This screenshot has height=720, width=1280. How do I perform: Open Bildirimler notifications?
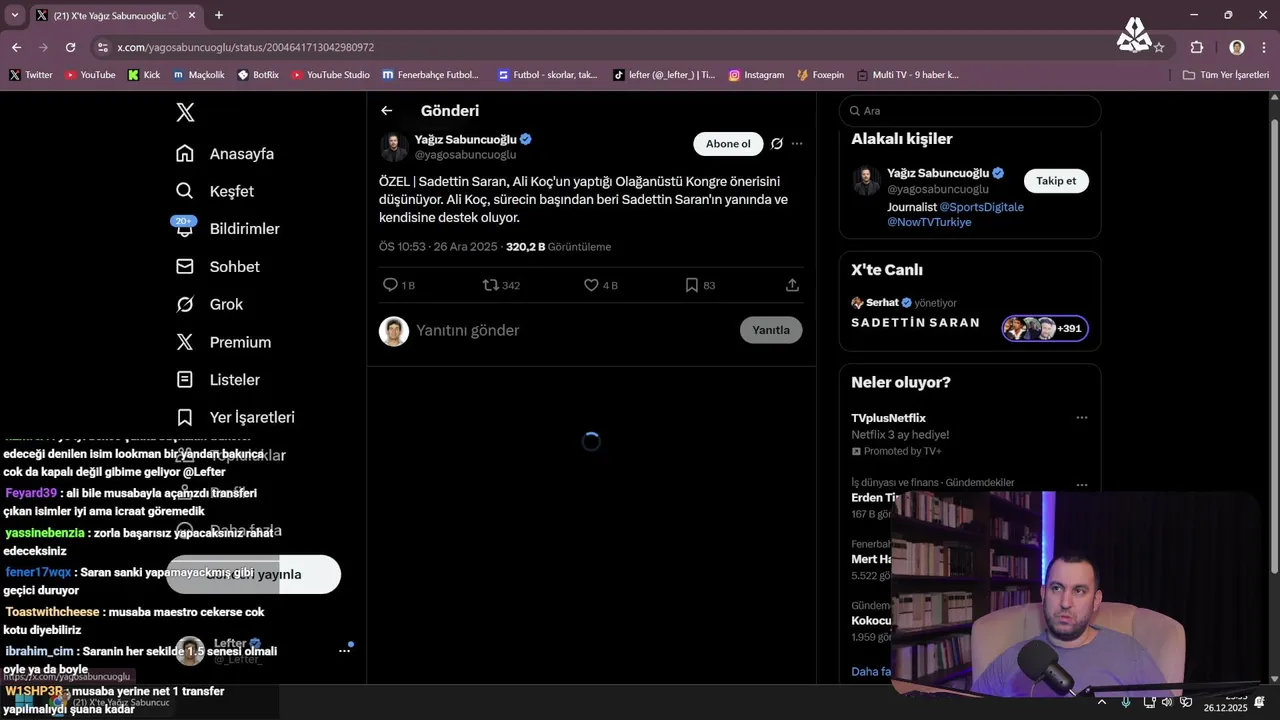pyautogui.click(x=227, y=229)
